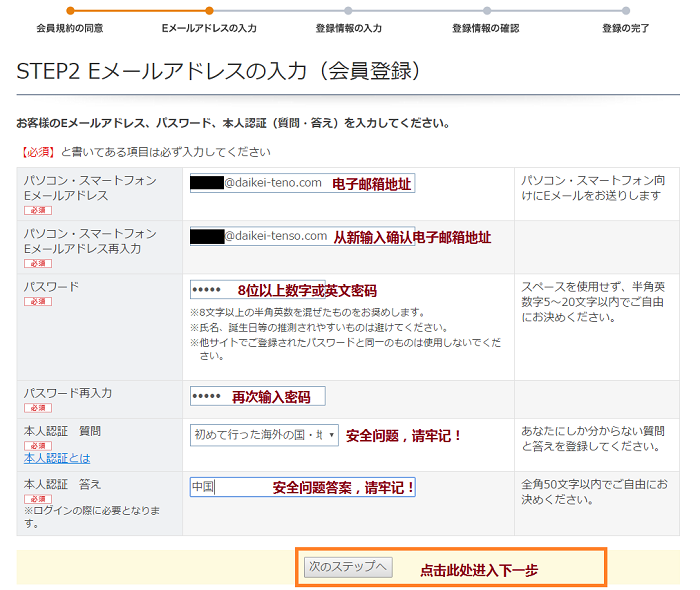Click the progress dot above 会員規約の同意

point(70,11)
